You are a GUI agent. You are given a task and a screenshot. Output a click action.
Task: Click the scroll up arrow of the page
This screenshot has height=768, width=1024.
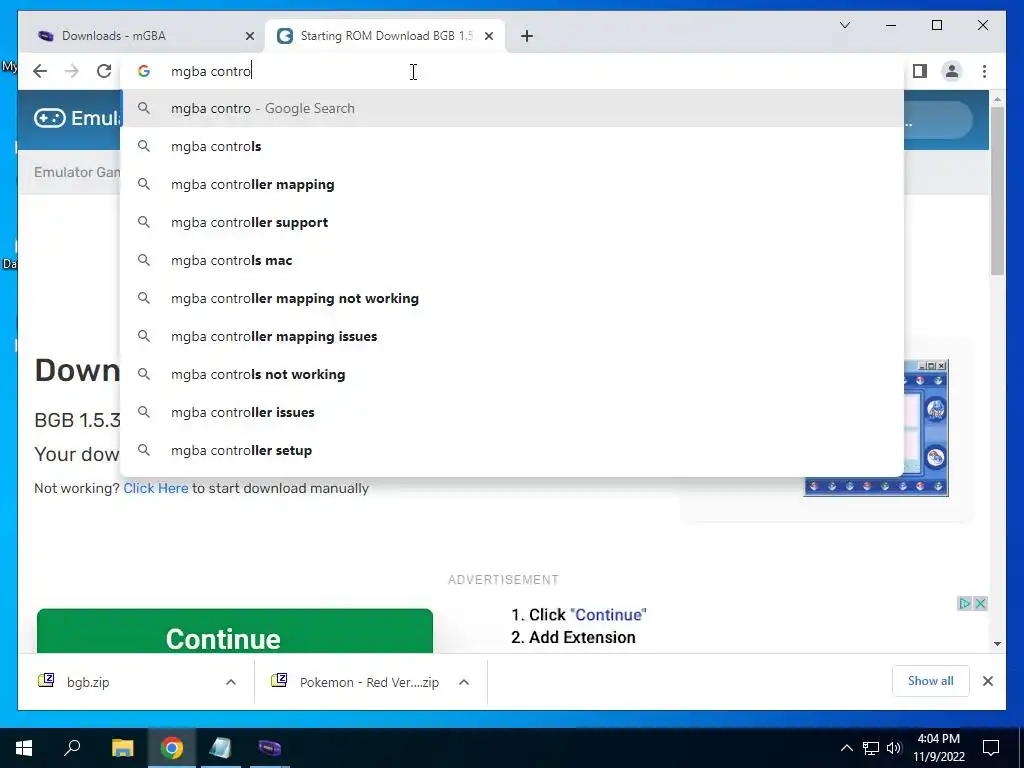pos(997,99)
